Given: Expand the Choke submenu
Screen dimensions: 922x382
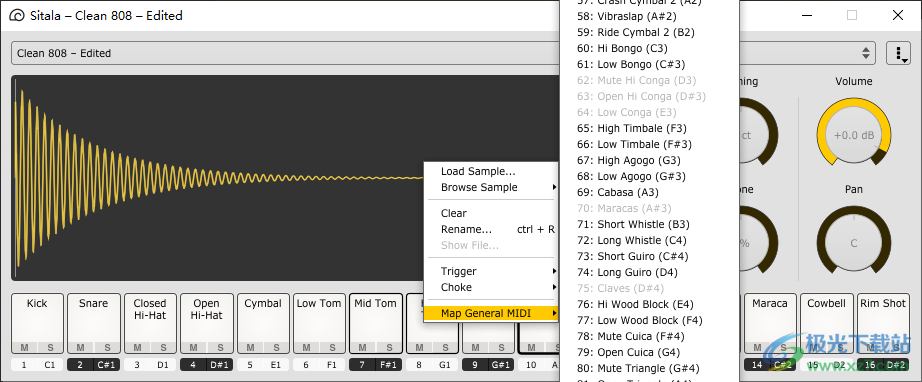Looking at the screenshot, I should 491,287.
